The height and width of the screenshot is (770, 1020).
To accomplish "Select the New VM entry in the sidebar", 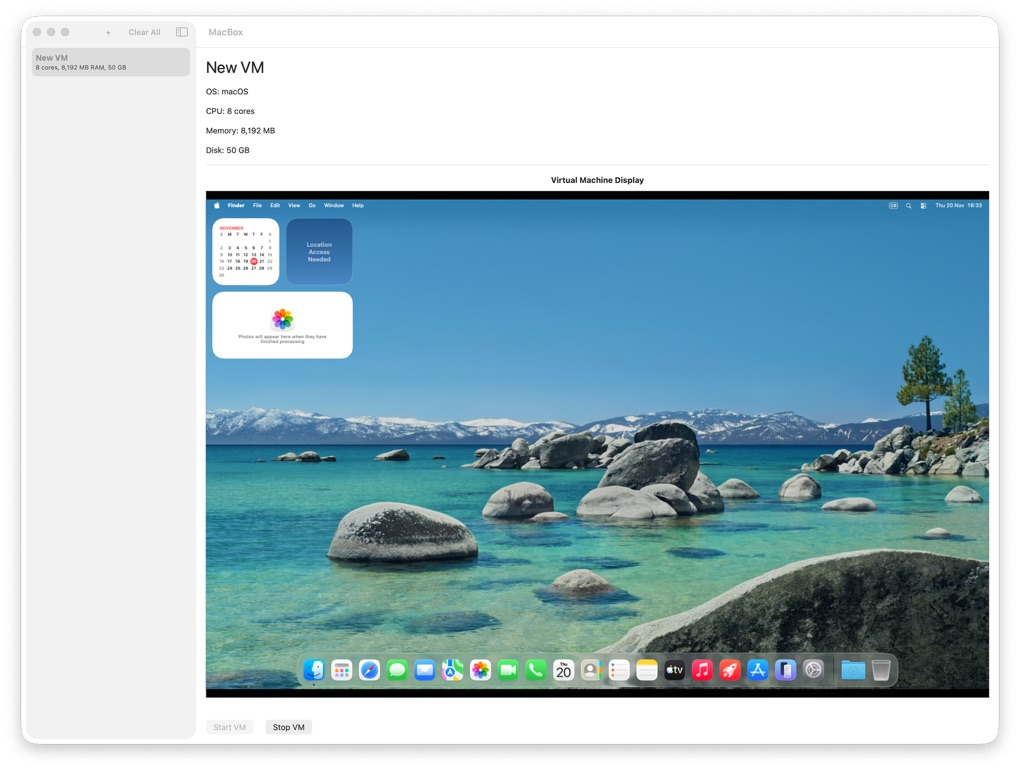I will point(110,61).
